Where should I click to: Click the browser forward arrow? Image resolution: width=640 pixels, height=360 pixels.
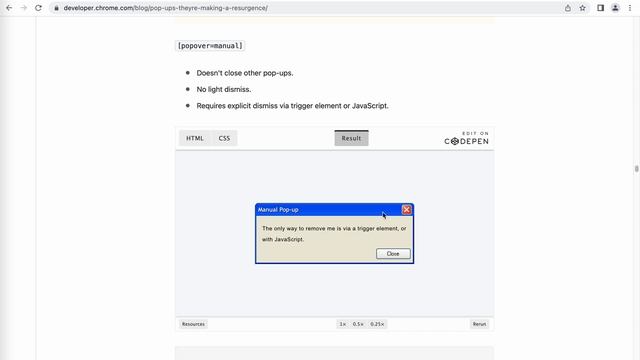pos(24,8)
